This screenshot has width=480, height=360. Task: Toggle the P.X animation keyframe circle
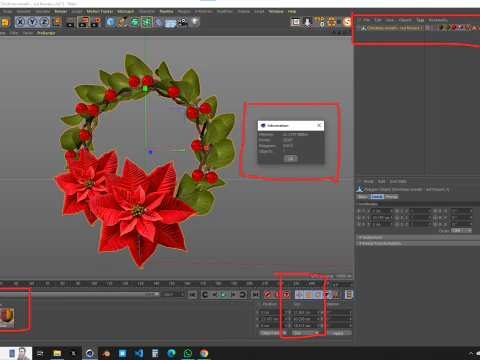(359, 211)
